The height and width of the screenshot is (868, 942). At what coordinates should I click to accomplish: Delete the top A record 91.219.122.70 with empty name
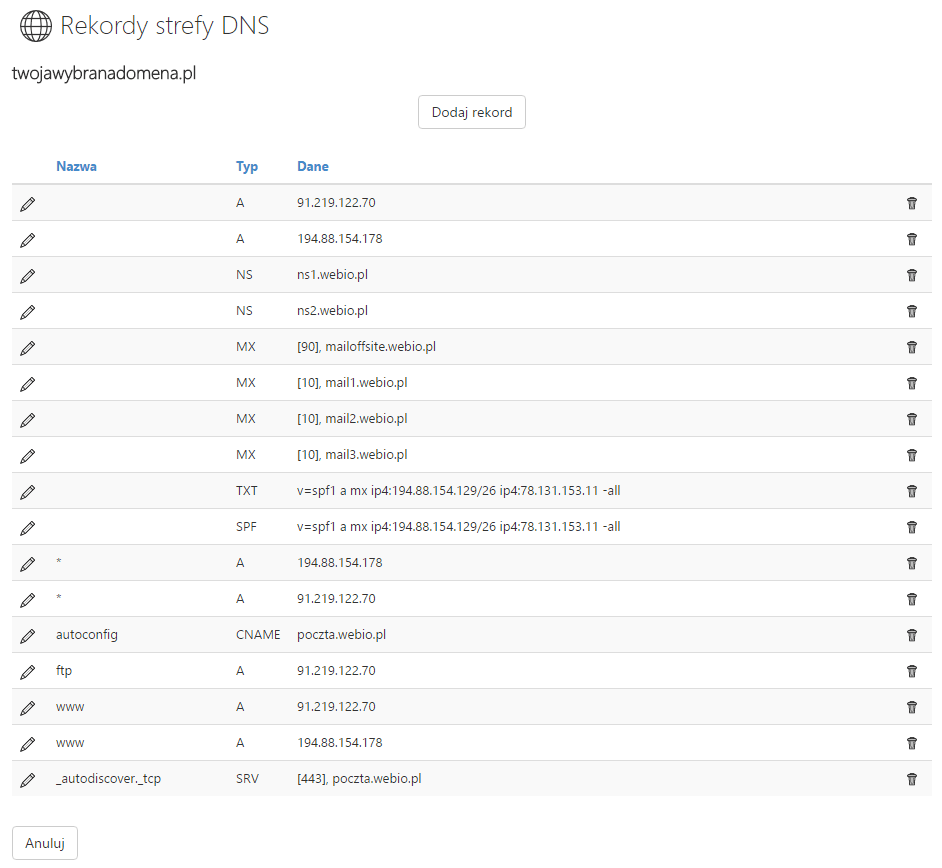911,203
